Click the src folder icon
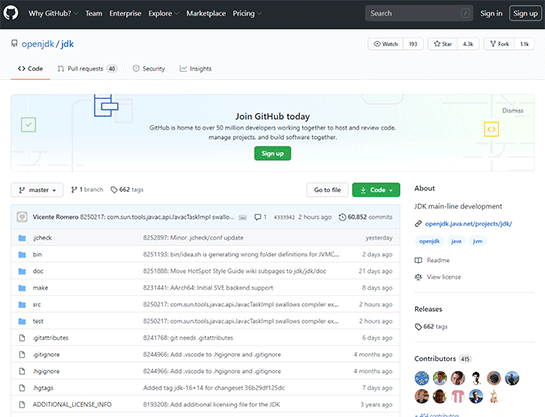Screen dimensions: 545x417 tap(22, 305)
